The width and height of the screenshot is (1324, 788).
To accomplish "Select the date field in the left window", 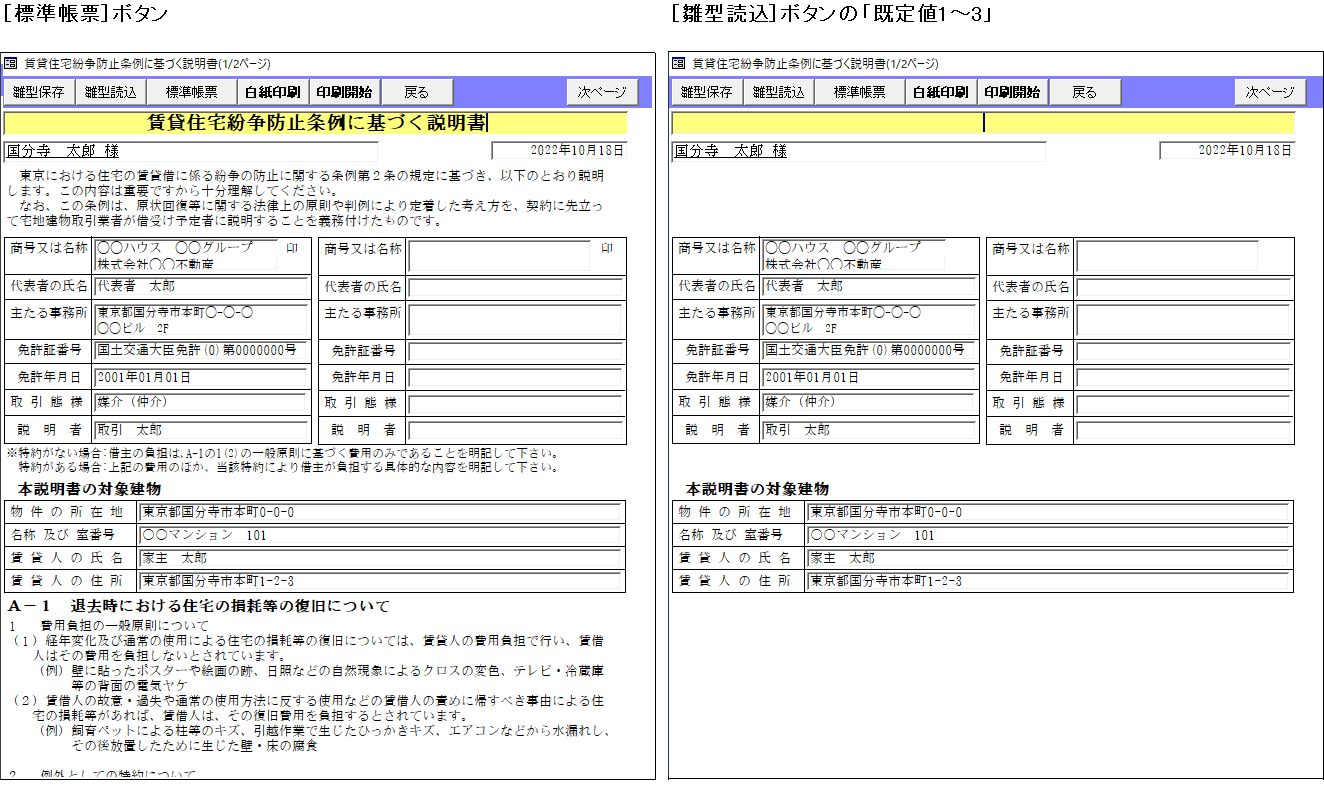I will pyautogui.click(x=558, y=151).
